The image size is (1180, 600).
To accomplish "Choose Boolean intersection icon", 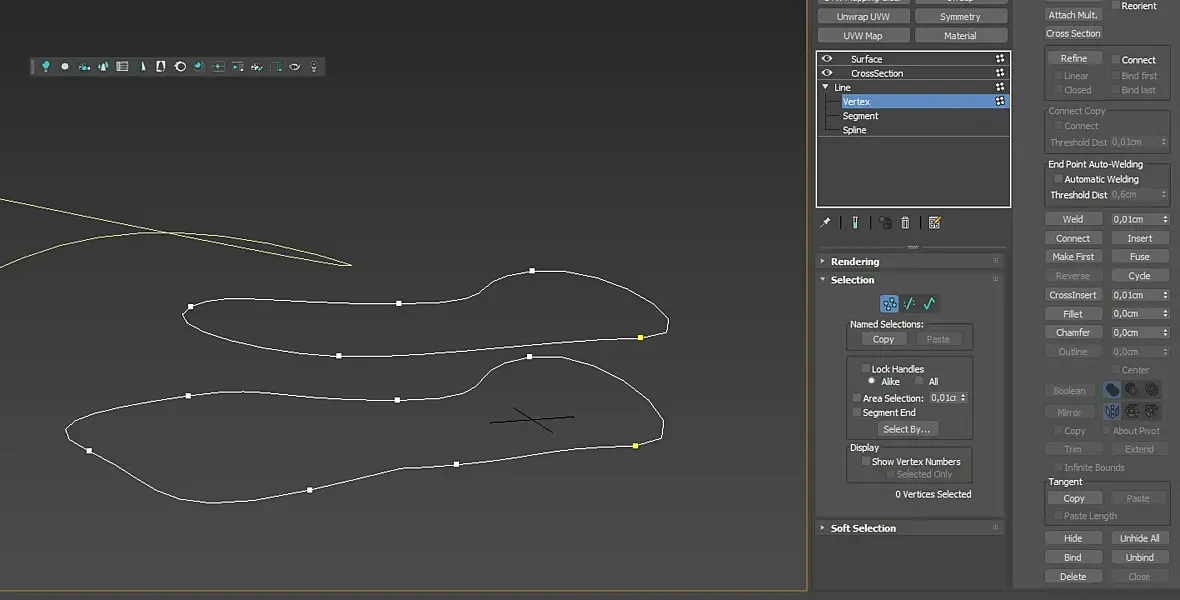I will click(1151, 390).
